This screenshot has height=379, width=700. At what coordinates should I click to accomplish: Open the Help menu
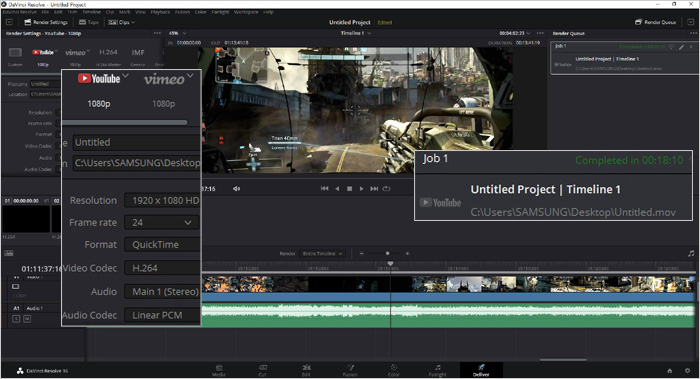268,12
